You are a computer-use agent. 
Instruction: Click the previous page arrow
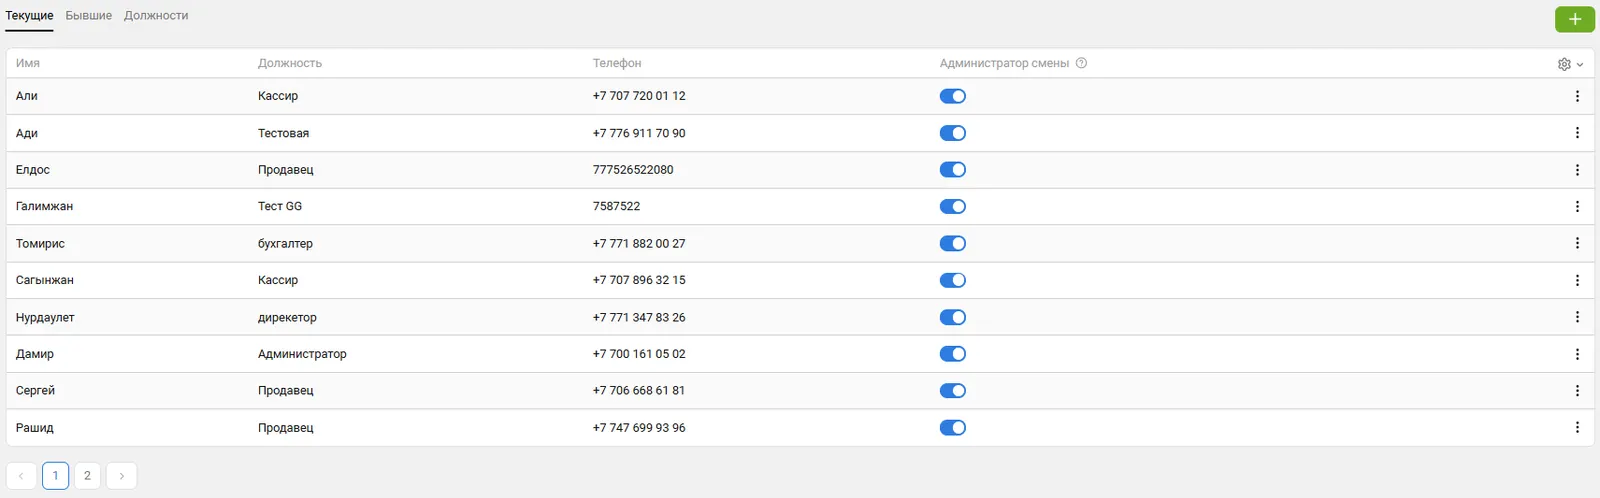tap(21, 476)
